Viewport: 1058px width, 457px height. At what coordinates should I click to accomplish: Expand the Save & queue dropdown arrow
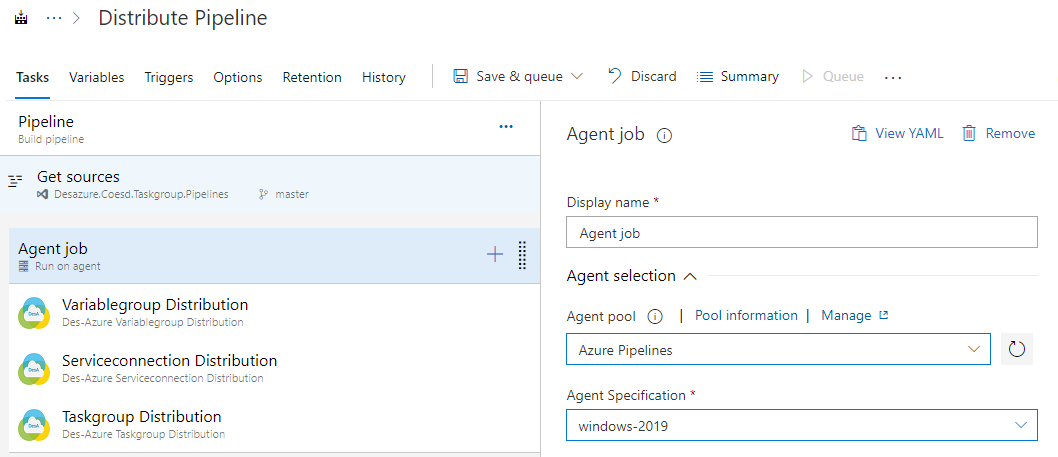(x=576, y=76)
